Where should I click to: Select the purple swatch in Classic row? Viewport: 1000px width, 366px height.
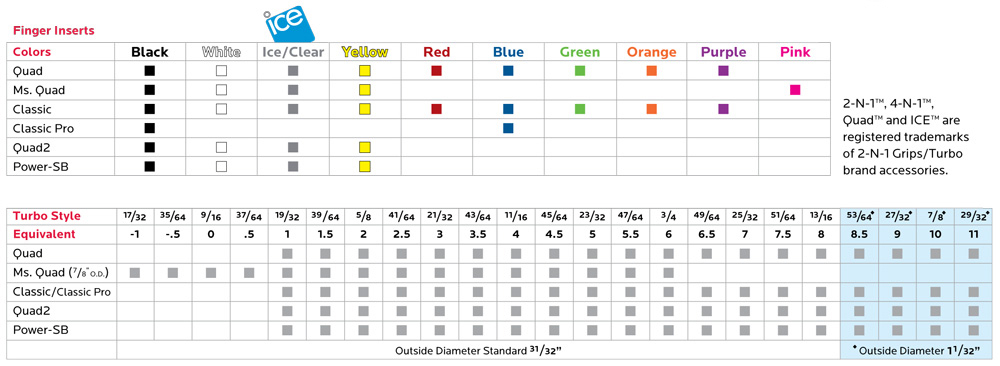[x=723, y=109]
